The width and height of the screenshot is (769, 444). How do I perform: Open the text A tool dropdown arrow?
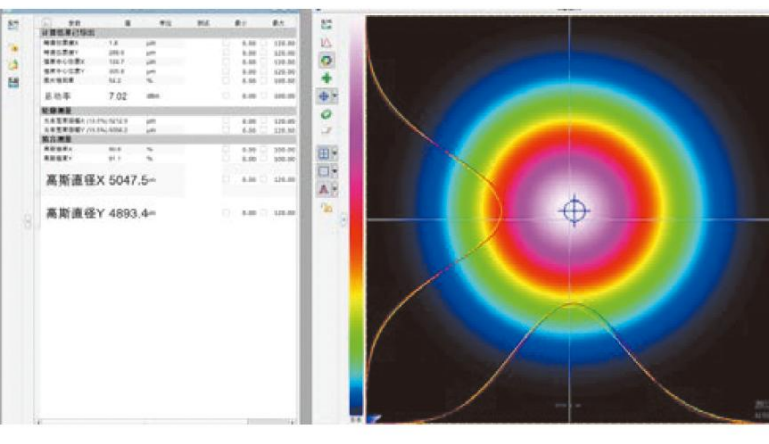click(x=335, y=189)
